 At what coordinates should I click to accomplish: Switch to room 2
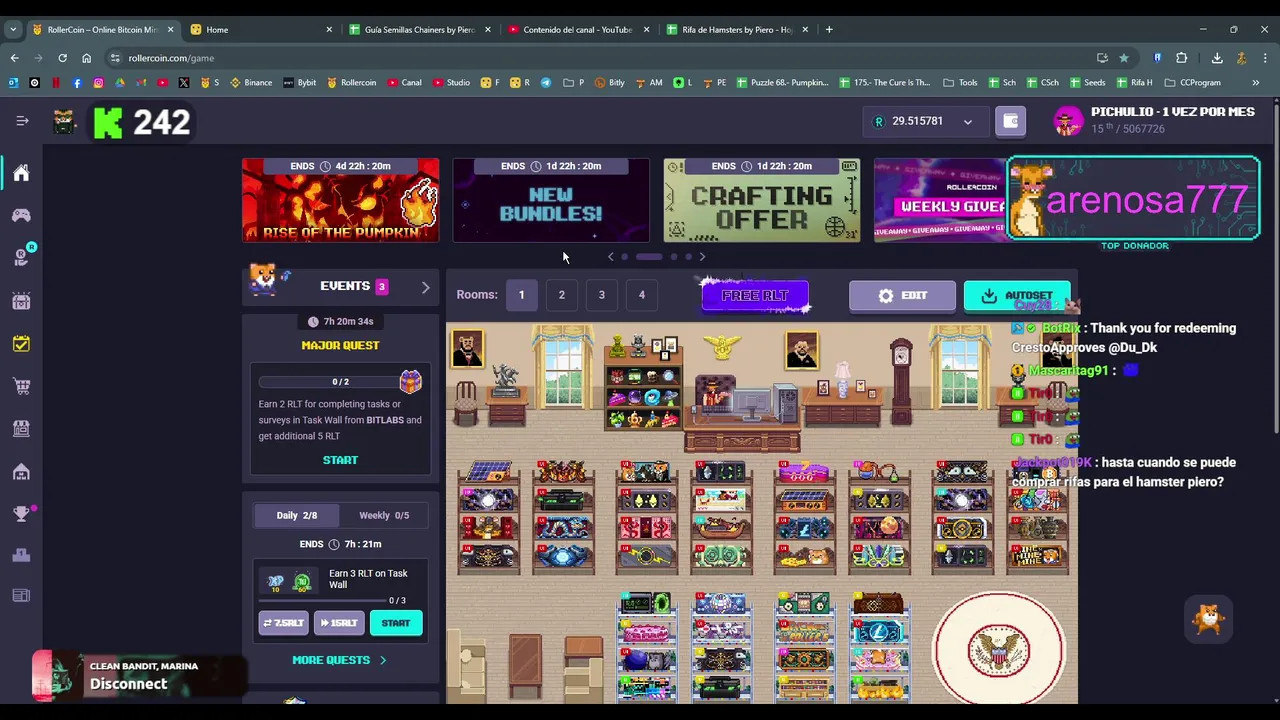coord(561,295)
